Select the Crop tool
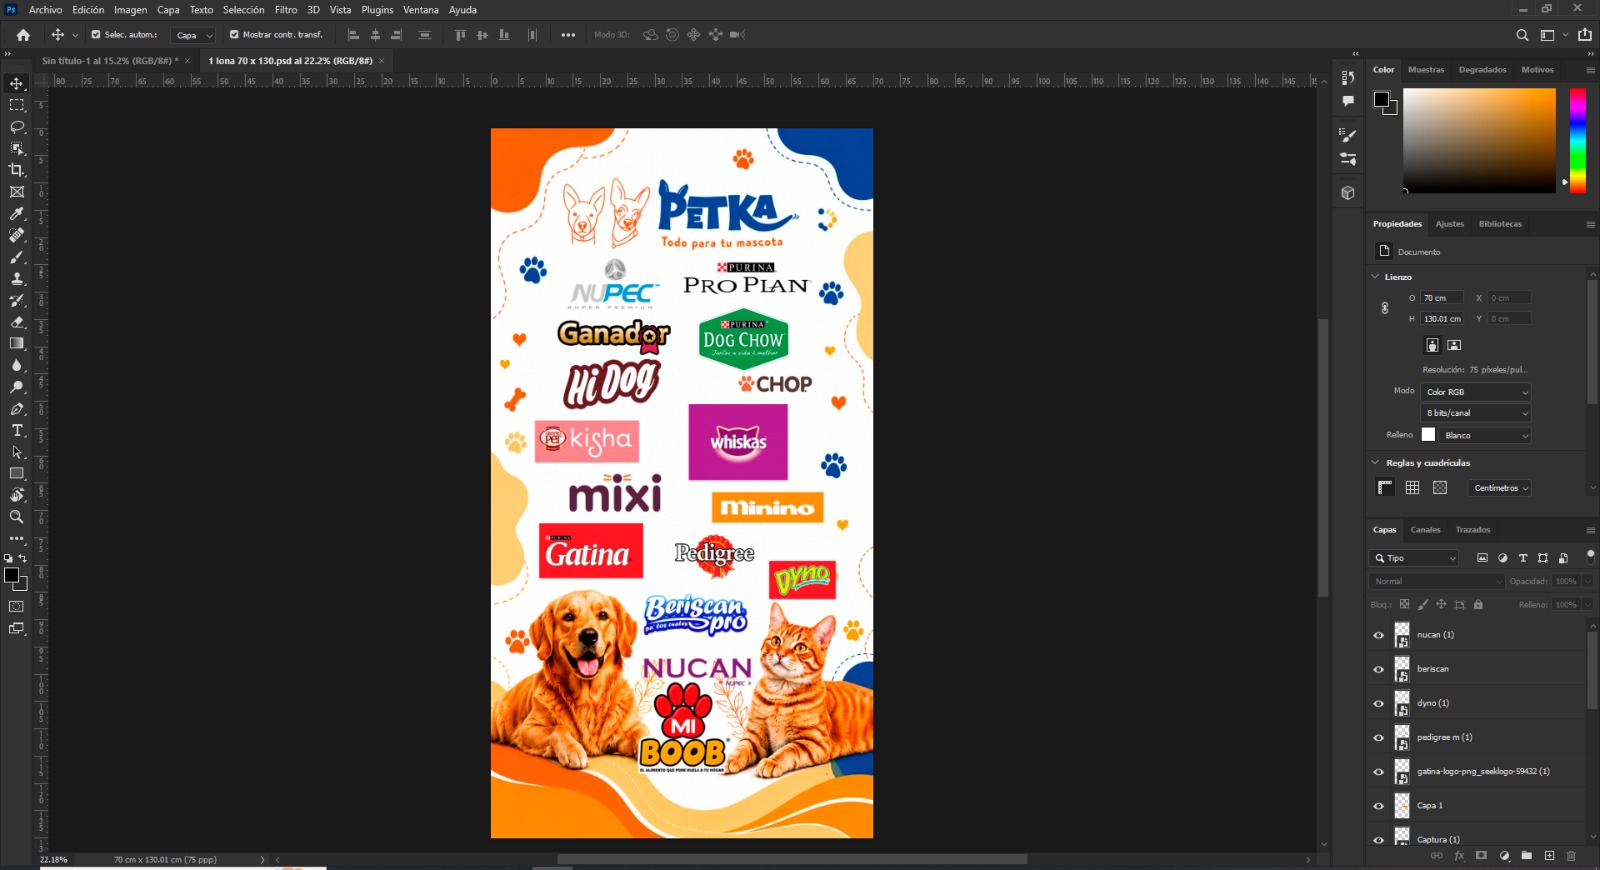Viewport: 1600px width, 870px height. coord(17,170)
